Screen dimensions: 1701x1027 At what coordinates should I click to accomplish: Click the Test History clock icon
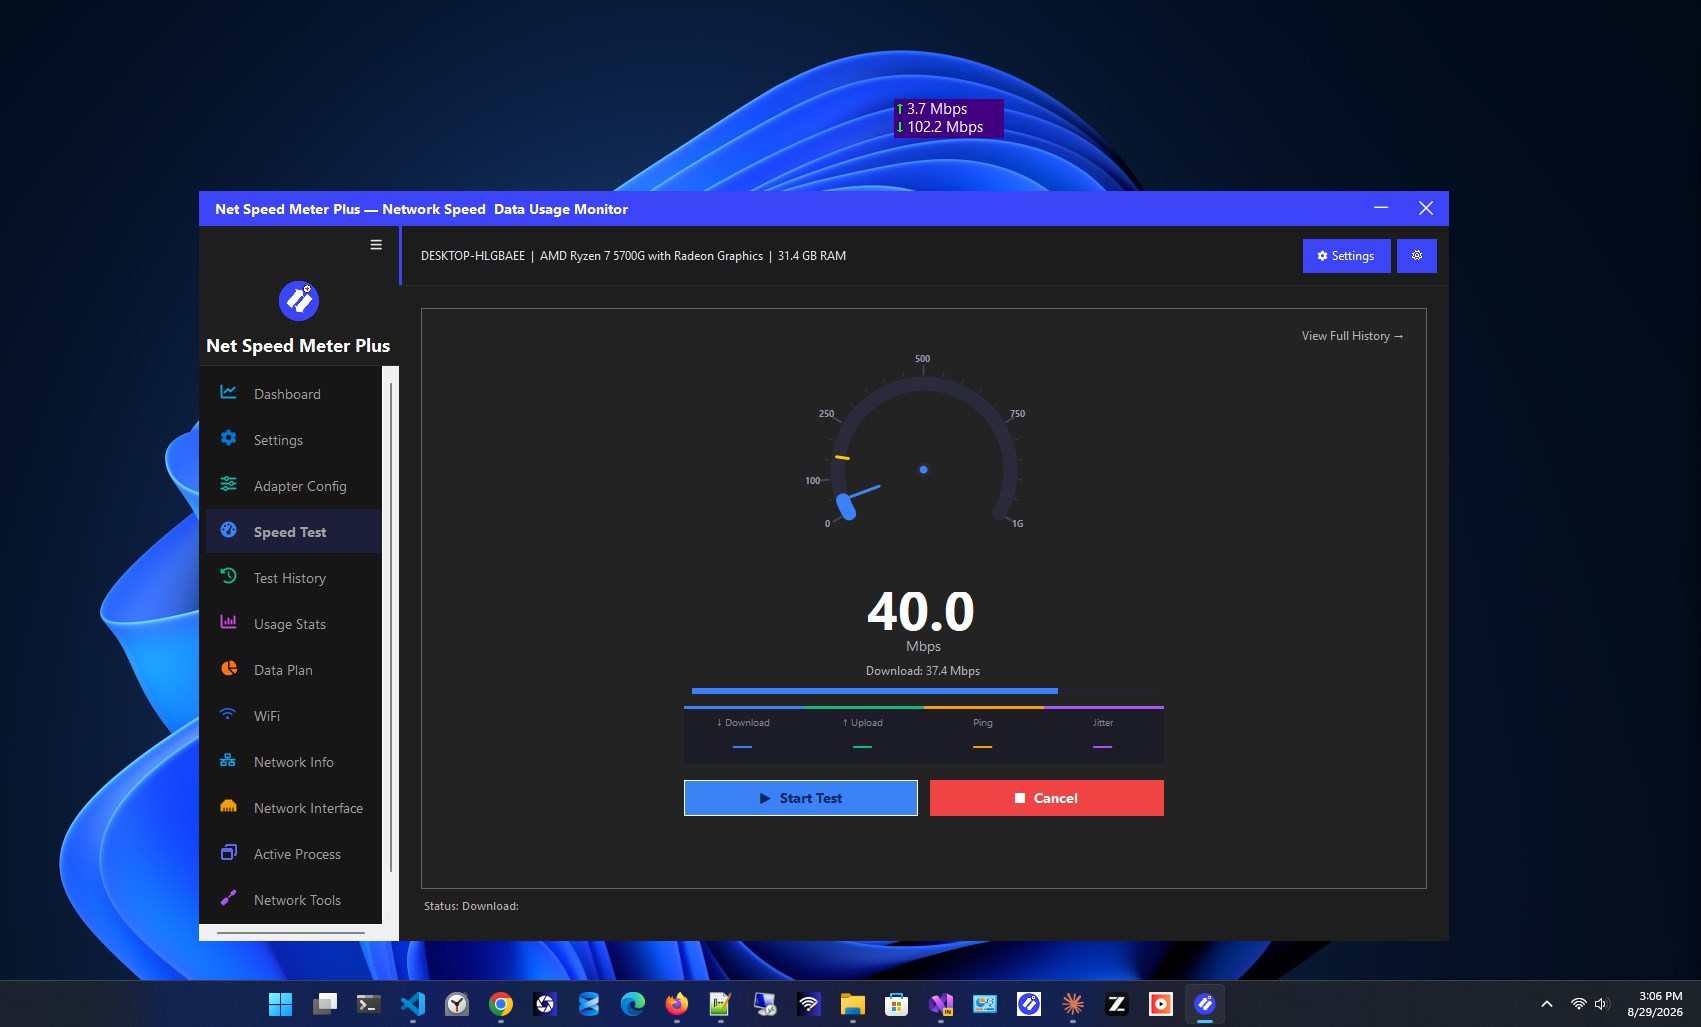point(229,576)
